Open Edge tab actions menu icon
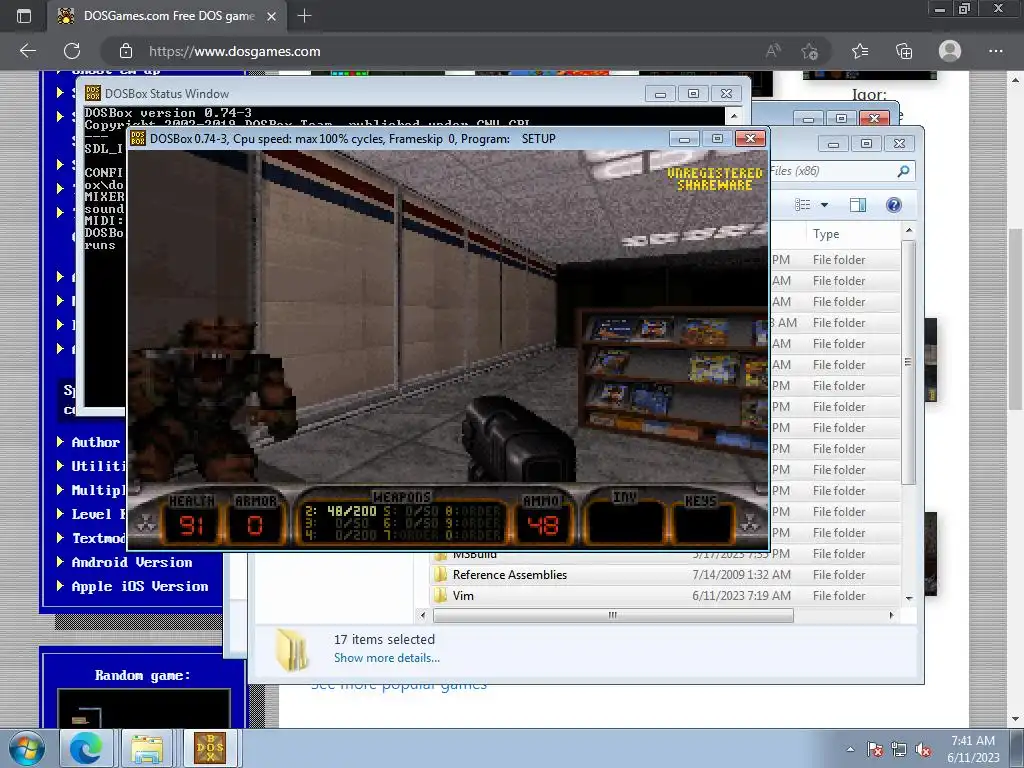 click(x=24, y=16)
